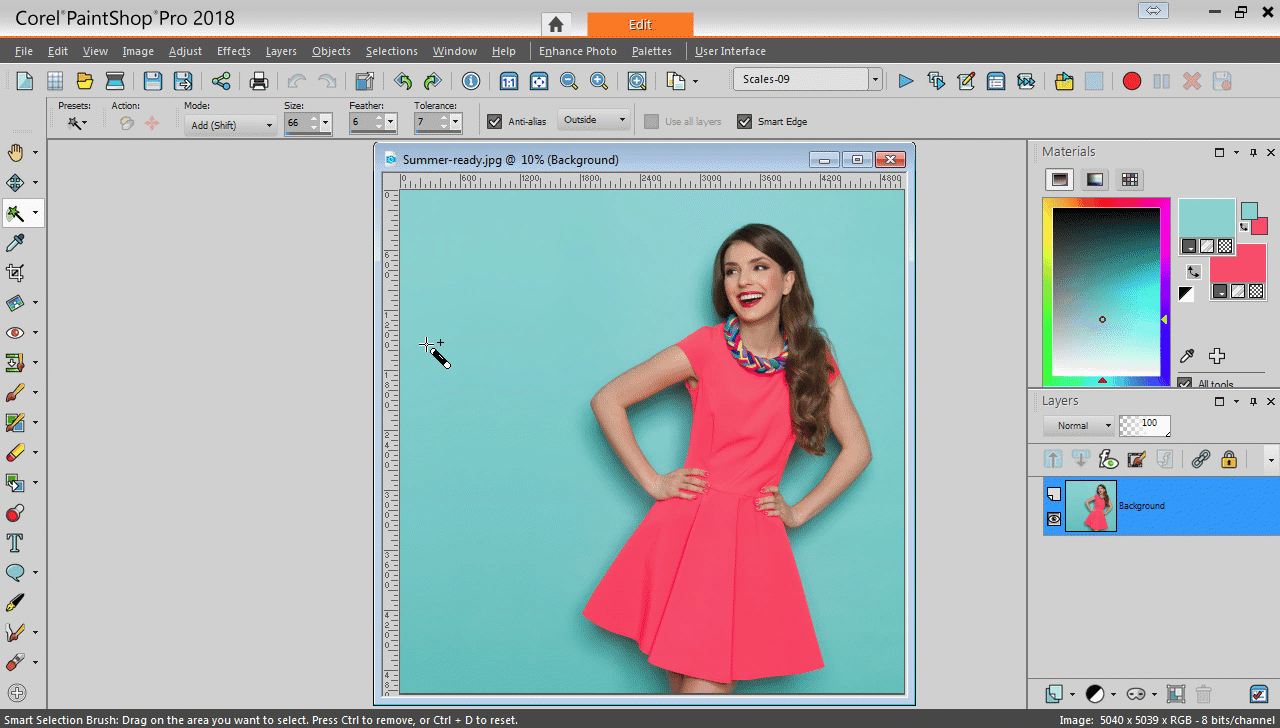Select the Pan hand tool
This screenshot has height=728, width=1280.
tap(16, 152)
